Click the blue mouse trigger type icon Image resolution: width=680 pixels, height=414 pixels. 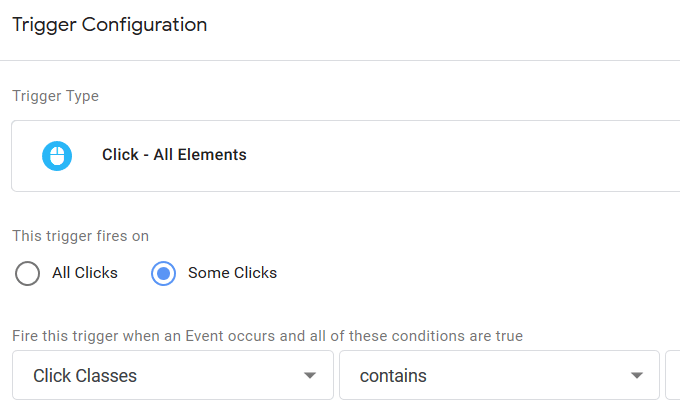[57, 155]
